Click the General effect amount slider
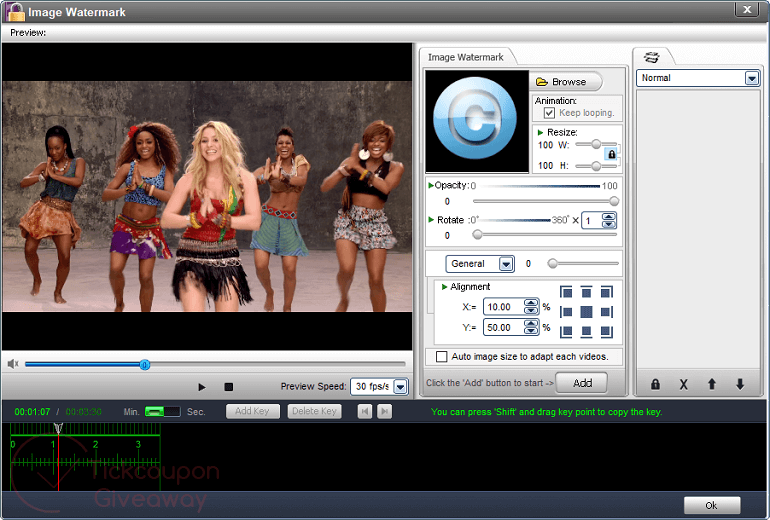 pyautogui.click(x=583, y=264)
